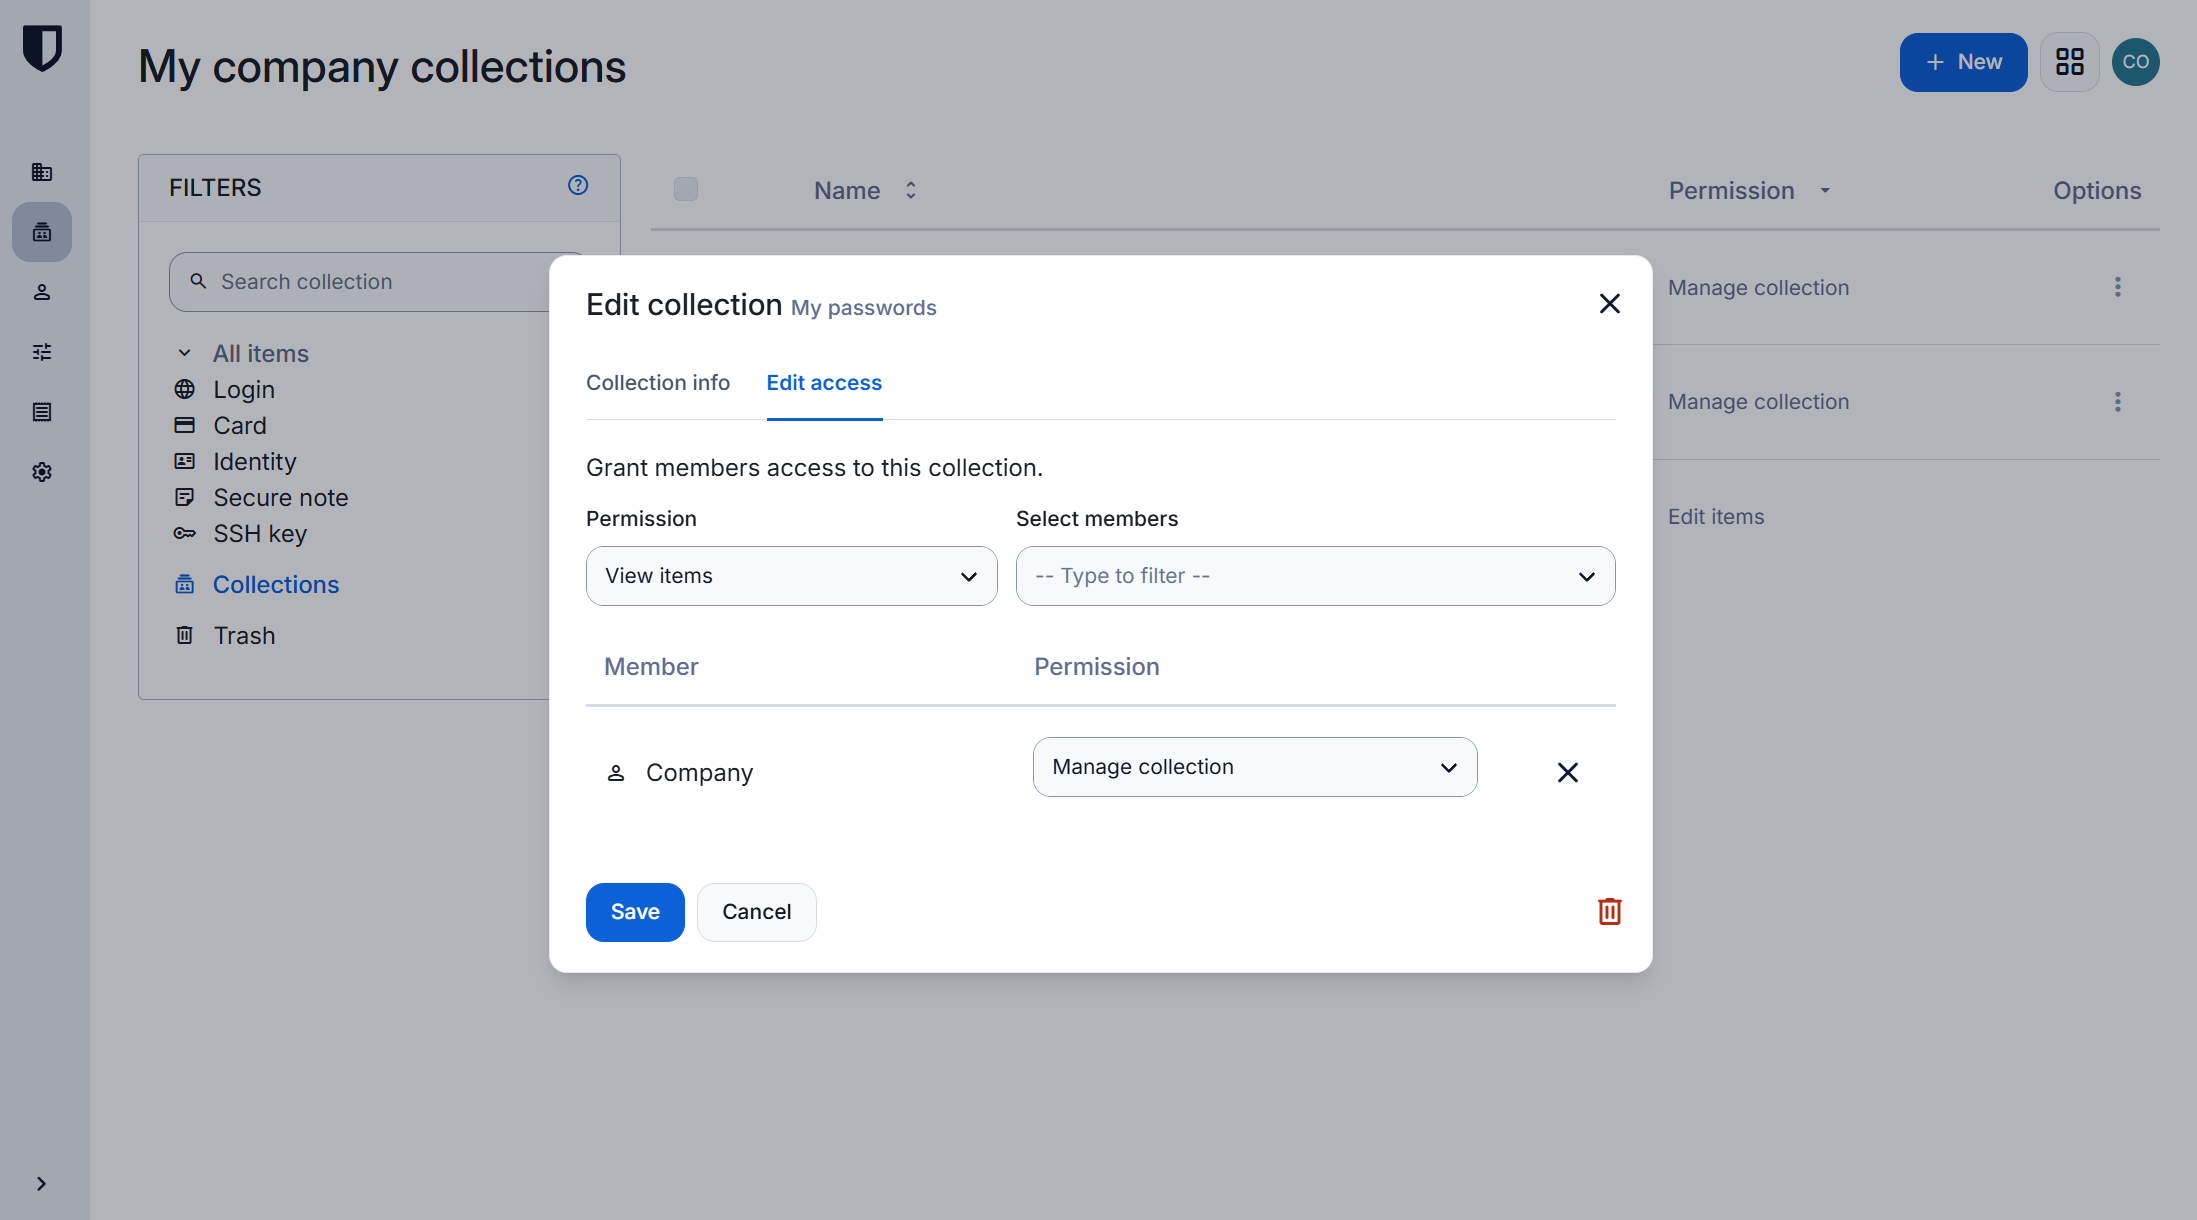The width and height of the screenshot is (2197, 1220).
Task: Delete collection using red trash icon
Action: [x=1610, y=911]
